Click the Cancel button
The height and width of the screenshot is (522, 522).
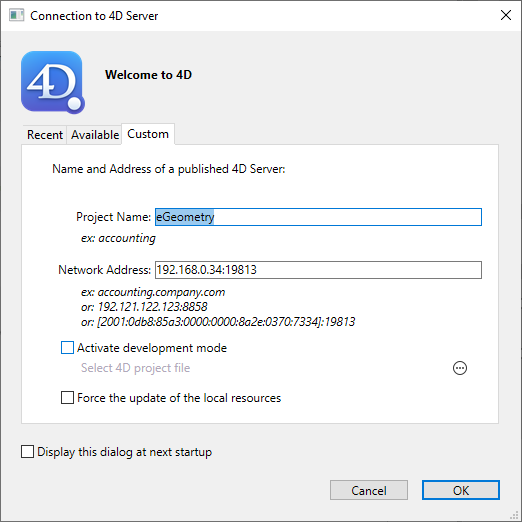369,490
